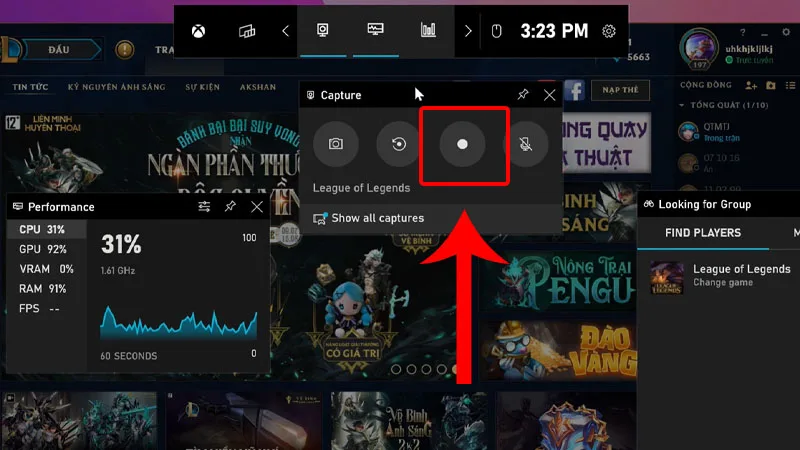Pin the Capture widget
Image resolution: width=800 pixels, height=450 pixels.
tap(523, 94)
